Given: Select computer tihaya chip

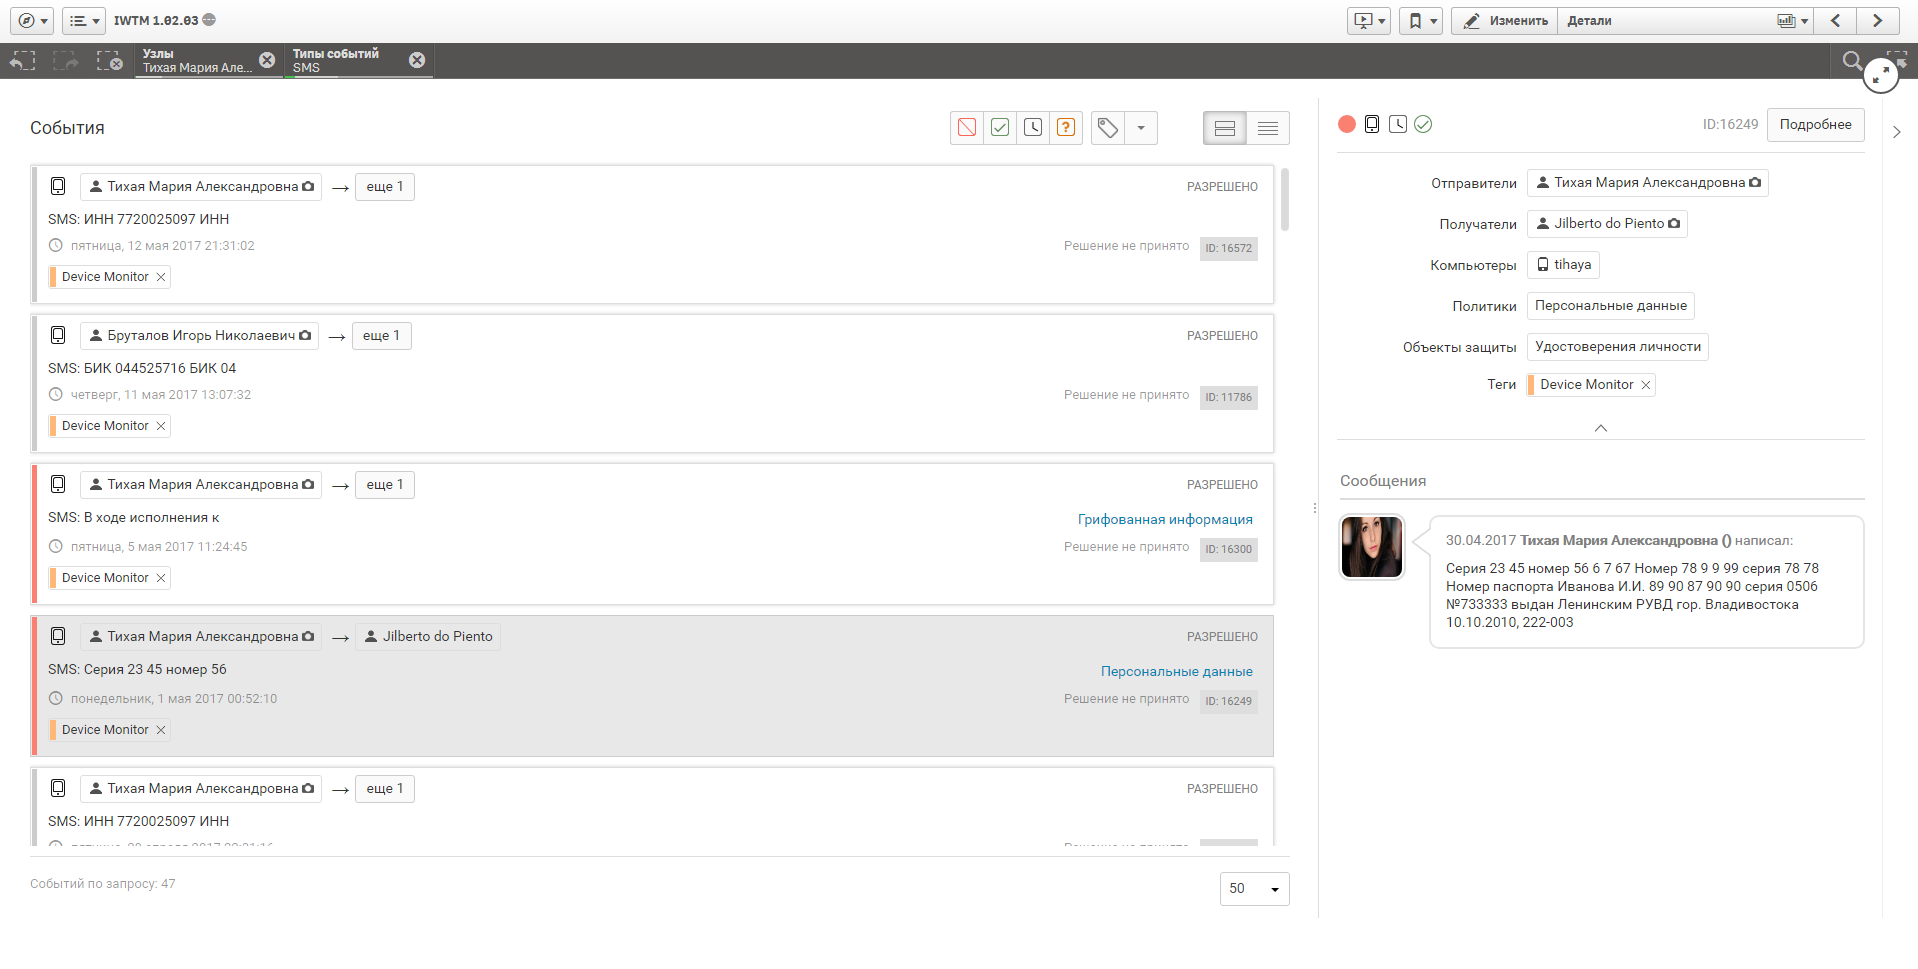Looking at the screenshot, I should pos(1563,265).
